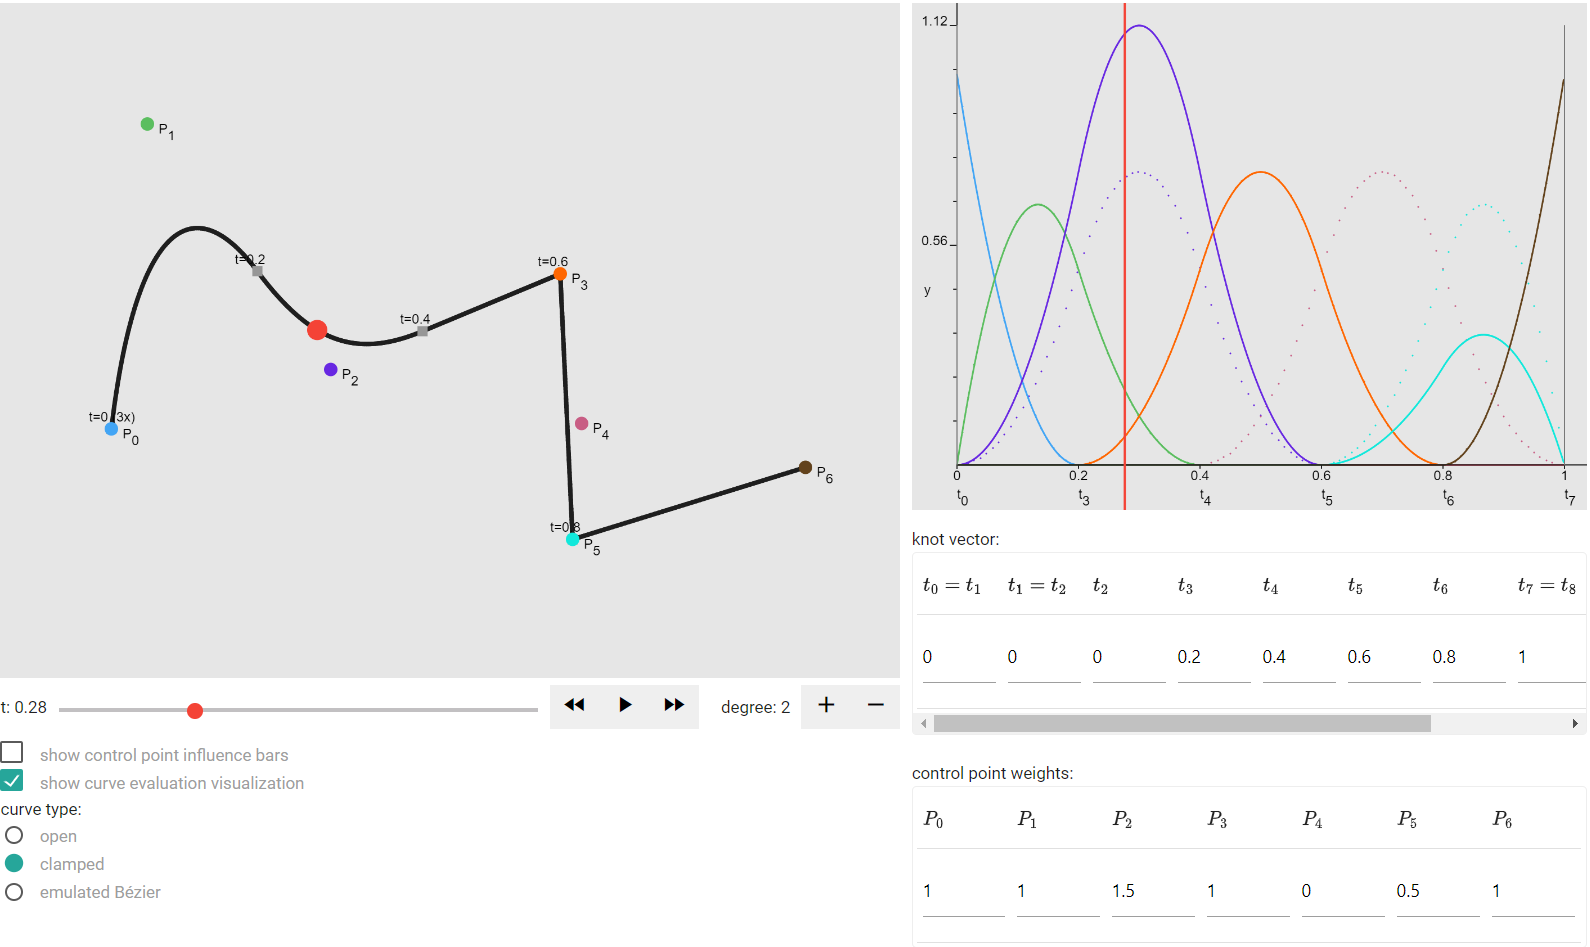
Task: Edit the t3 knot value 0.2
Action: tap(1214, 657)
